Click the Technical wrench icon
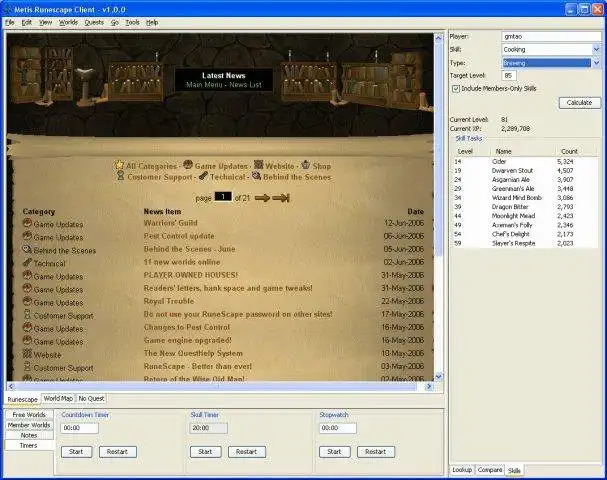607x480 pixels. pyautogui.click(x=203, y=176)
